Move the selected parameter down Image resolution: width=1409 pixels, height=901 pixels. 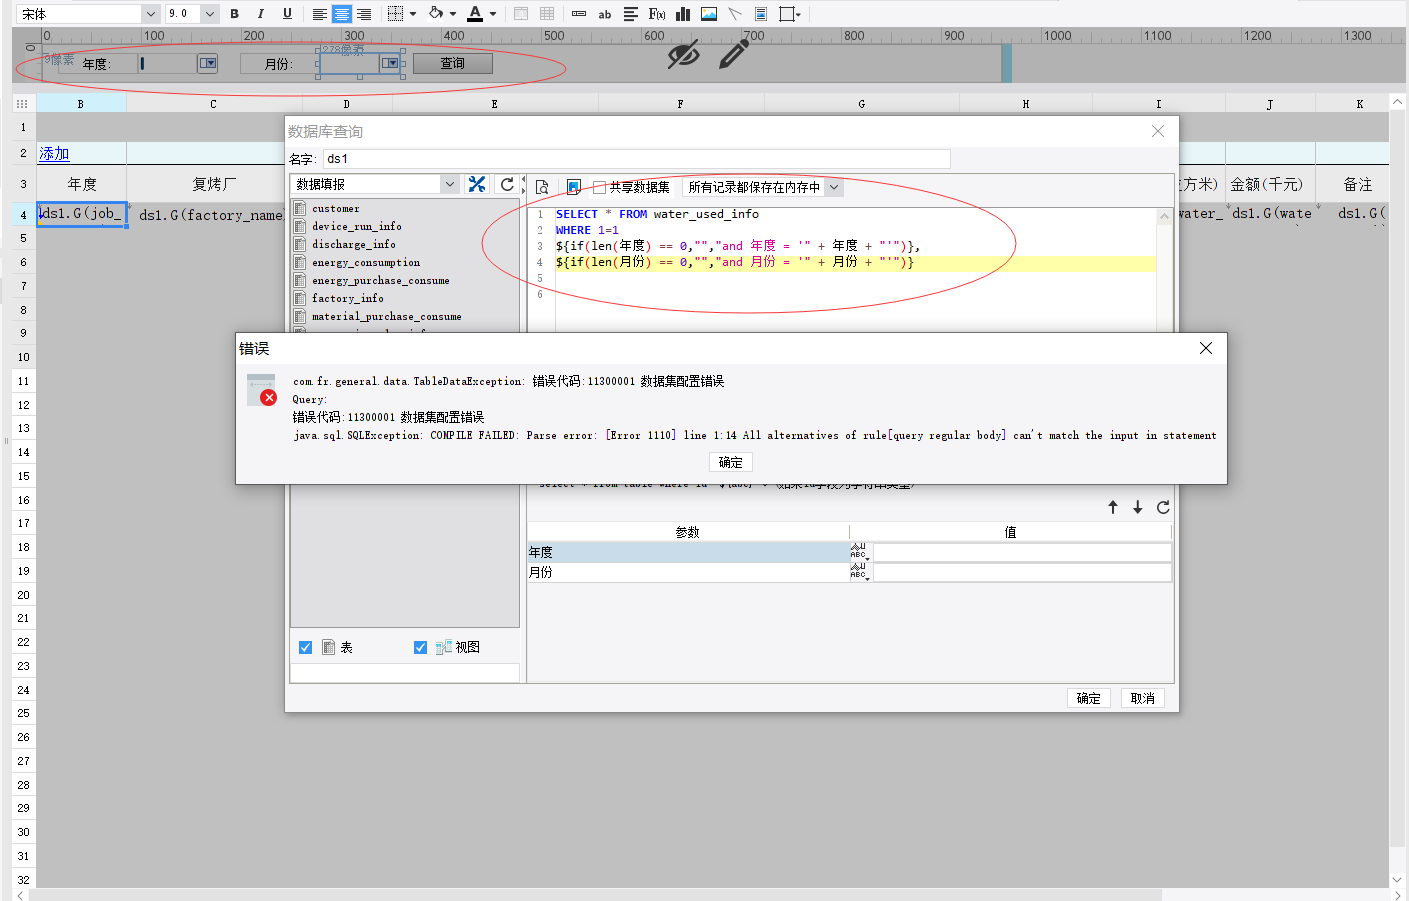(1138, 507)
